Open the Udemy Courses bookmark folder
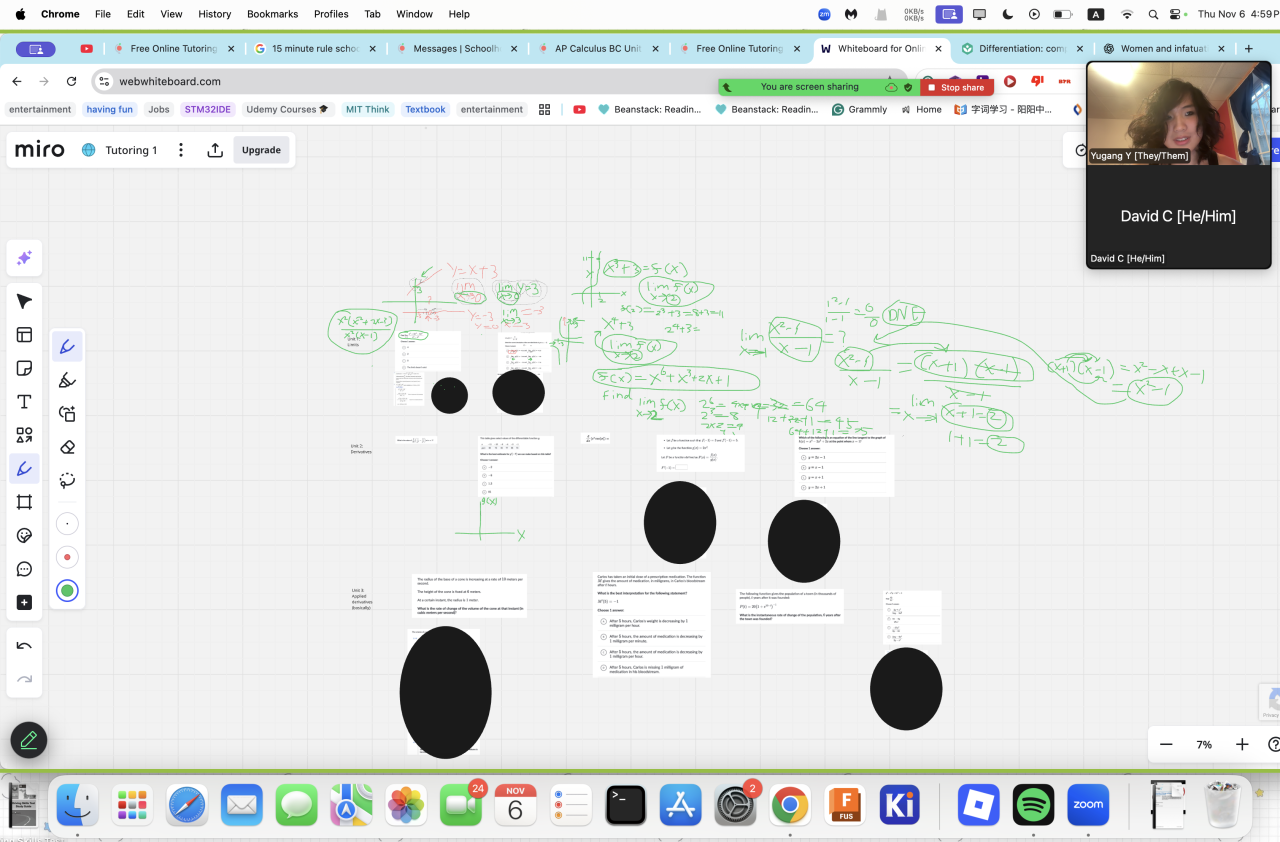Screen dimensions: 1280x842 click(287, 109)
